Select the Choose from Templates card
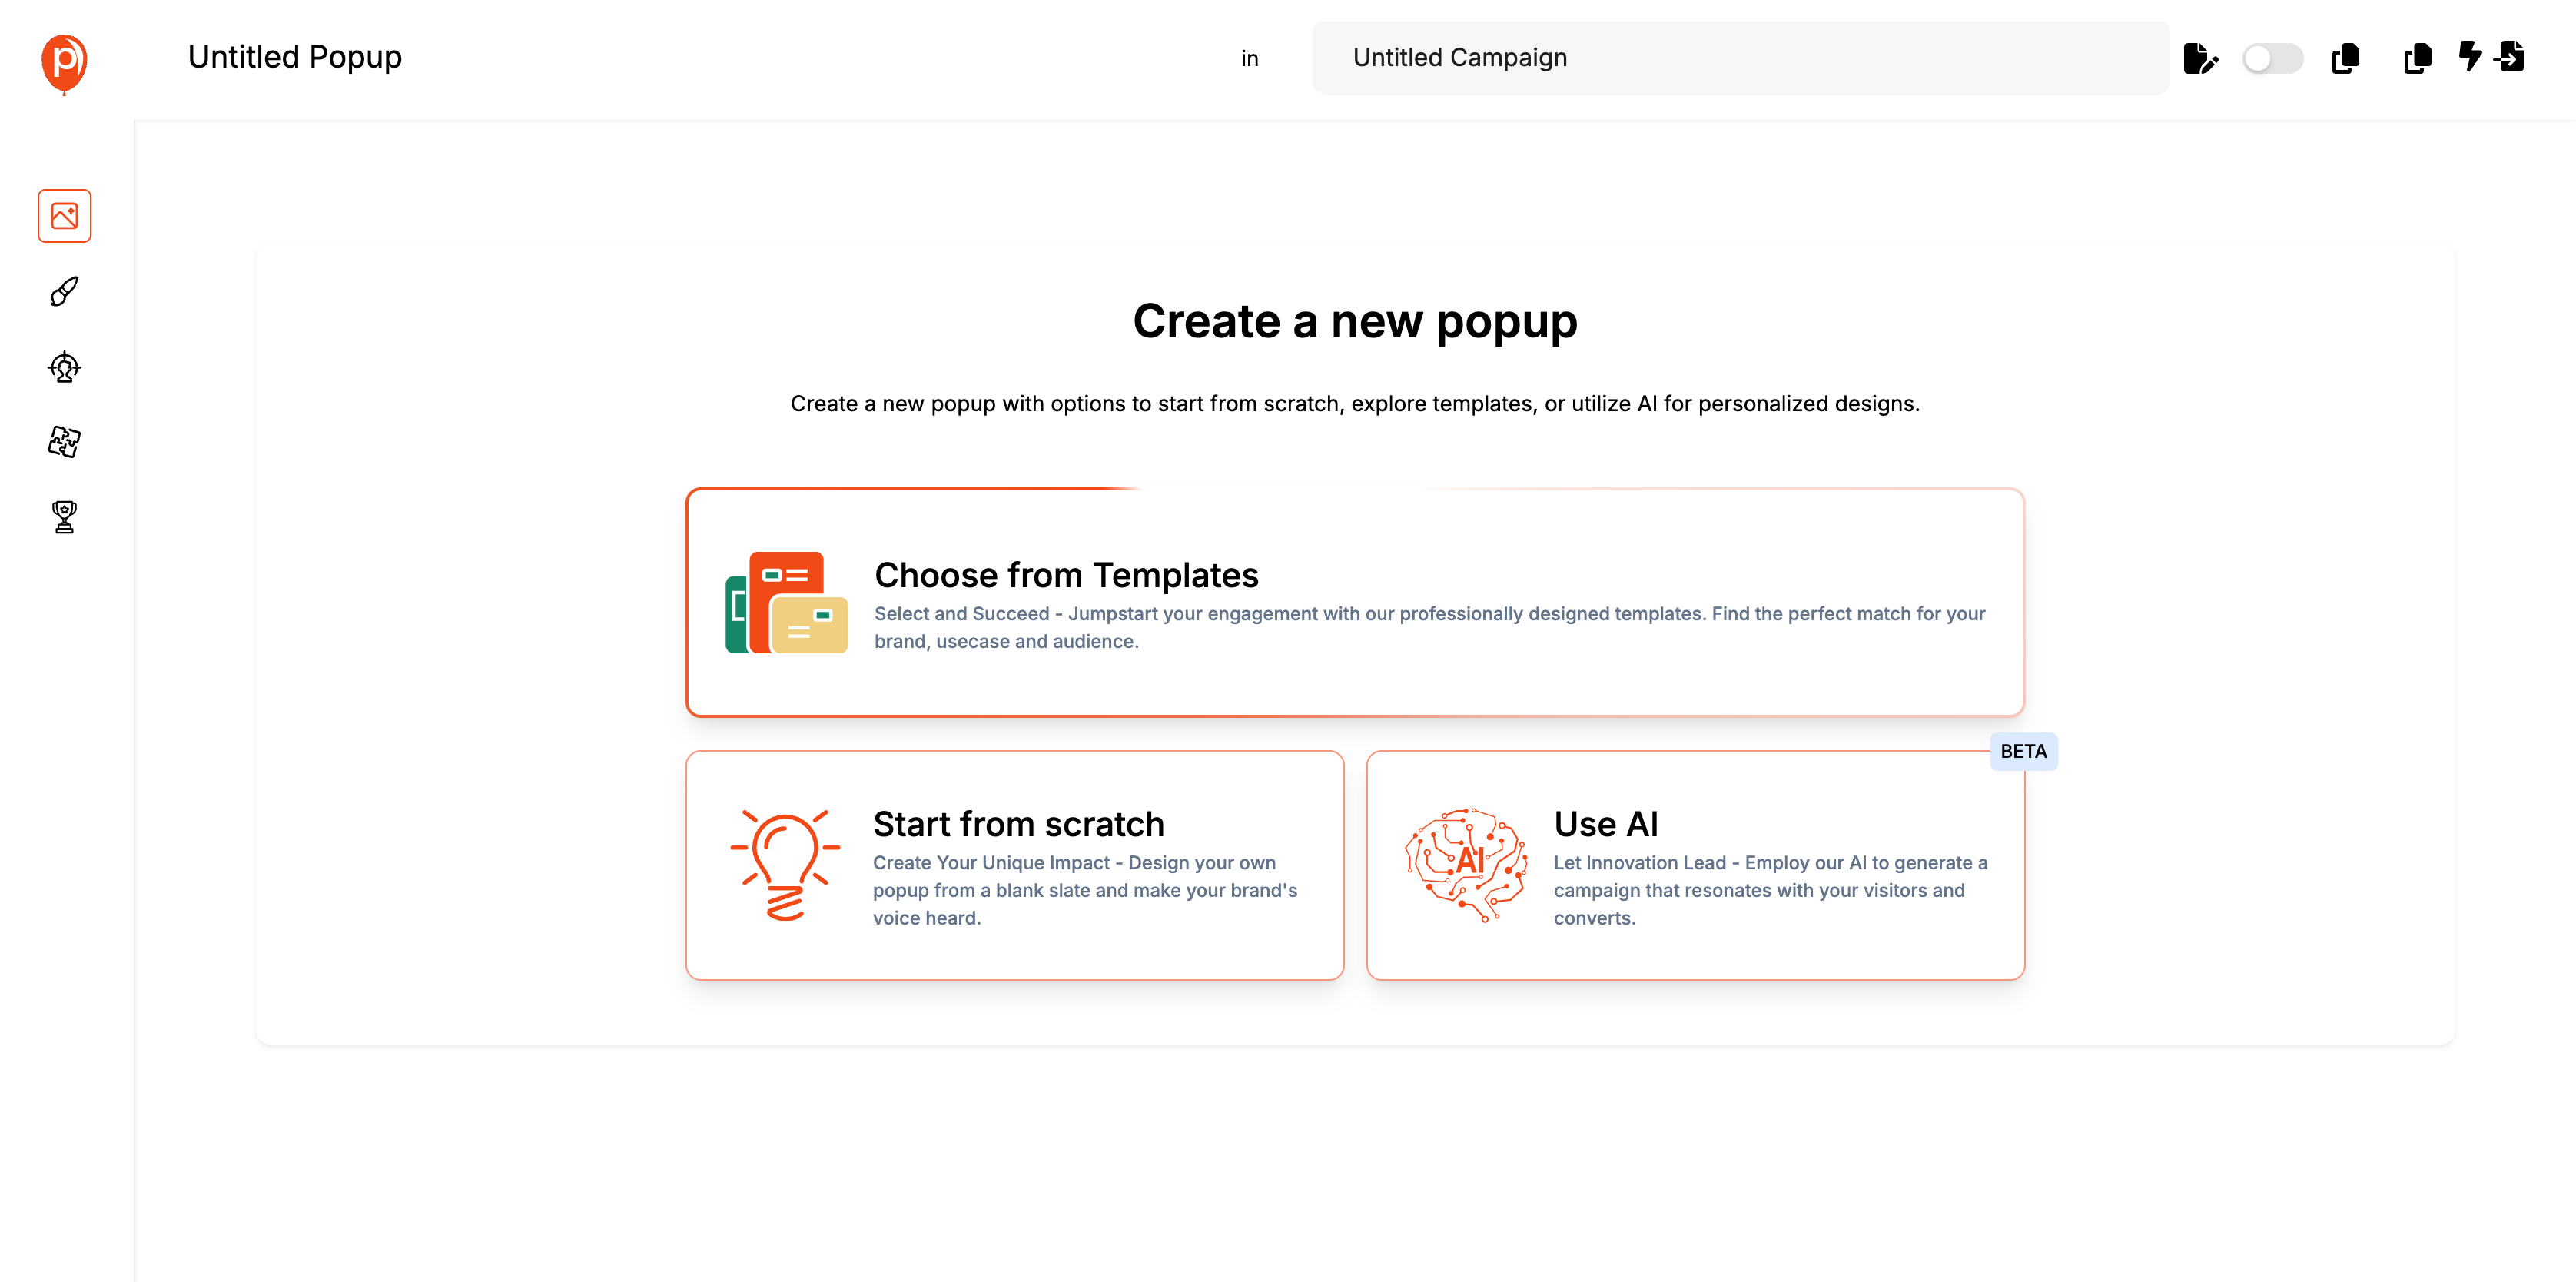2576x1282 pixels. click(x=1354, y=603)
